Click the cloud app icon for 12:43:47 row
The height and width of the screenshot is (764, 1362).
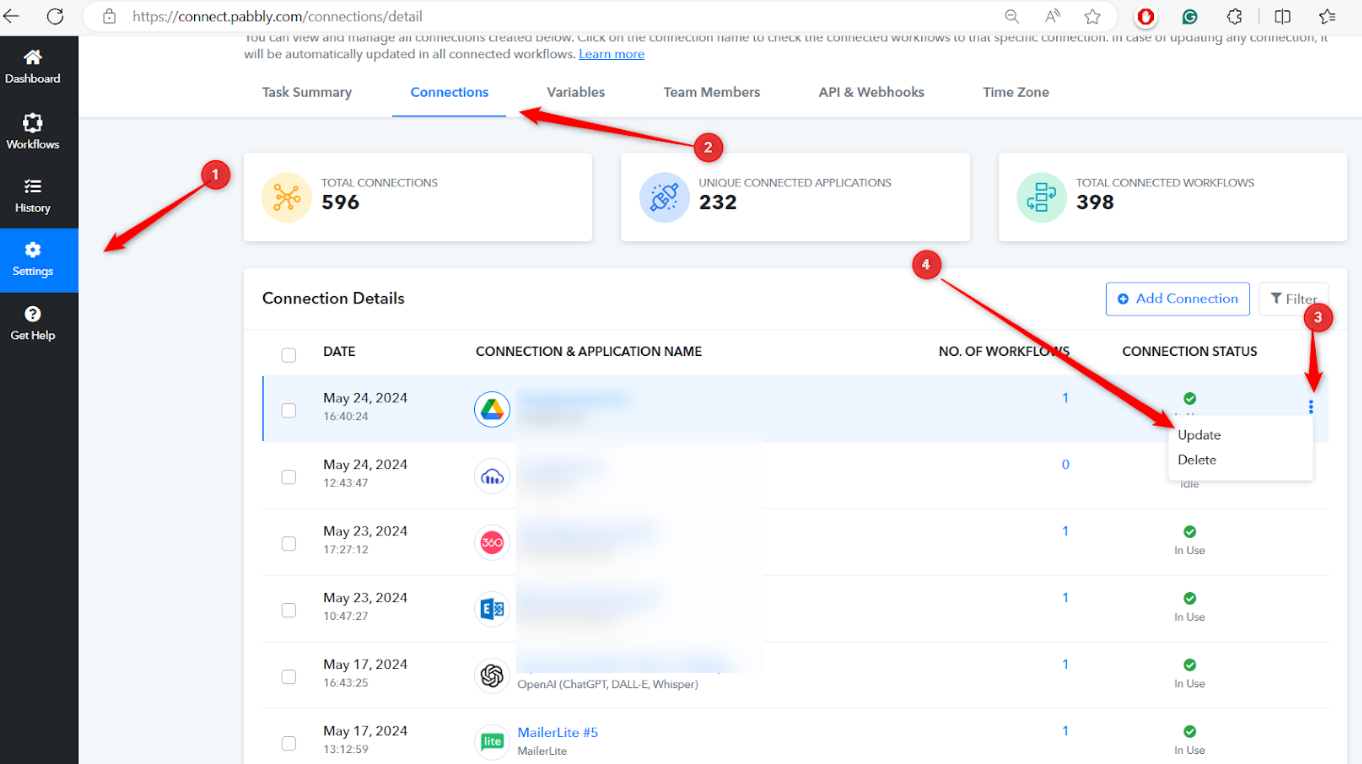click(x=492, y=476)
